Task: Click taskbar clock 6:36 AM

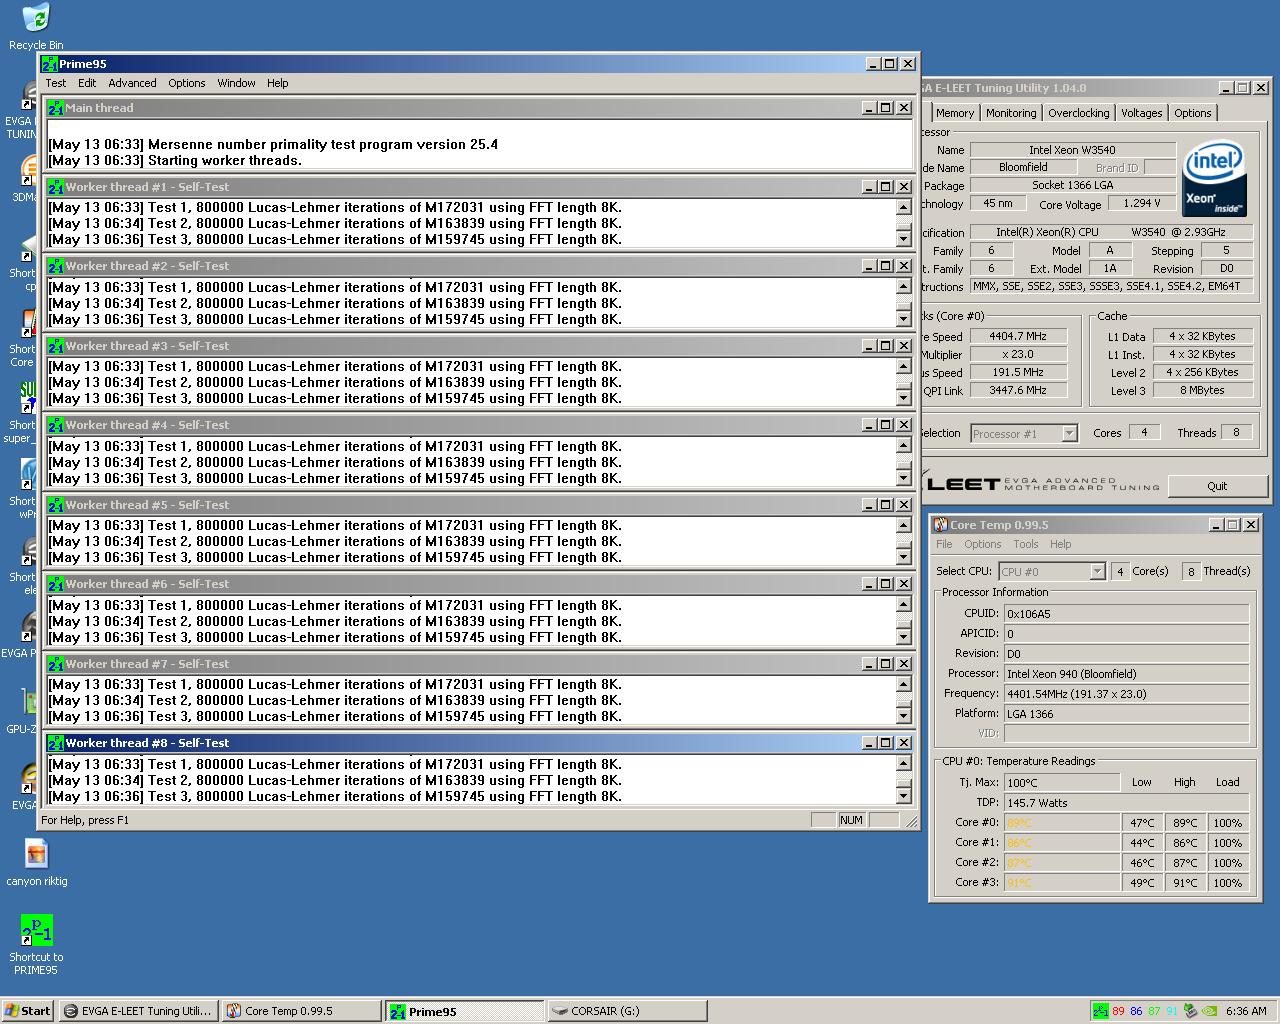Action: click(1246, 1011)
